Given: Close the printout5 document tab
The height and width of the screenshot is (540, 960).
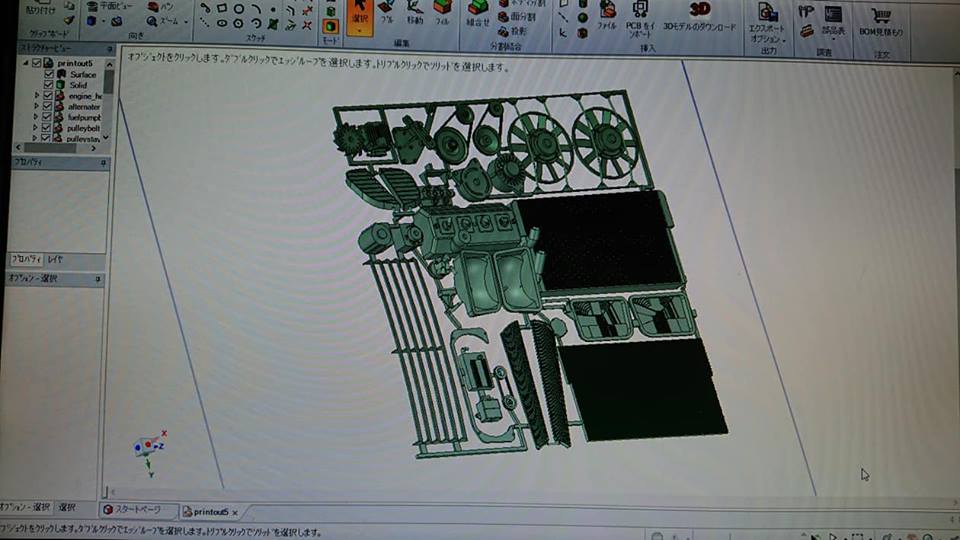Looking at the screenshot, I should pyautogui.click(x=234, y=512).
